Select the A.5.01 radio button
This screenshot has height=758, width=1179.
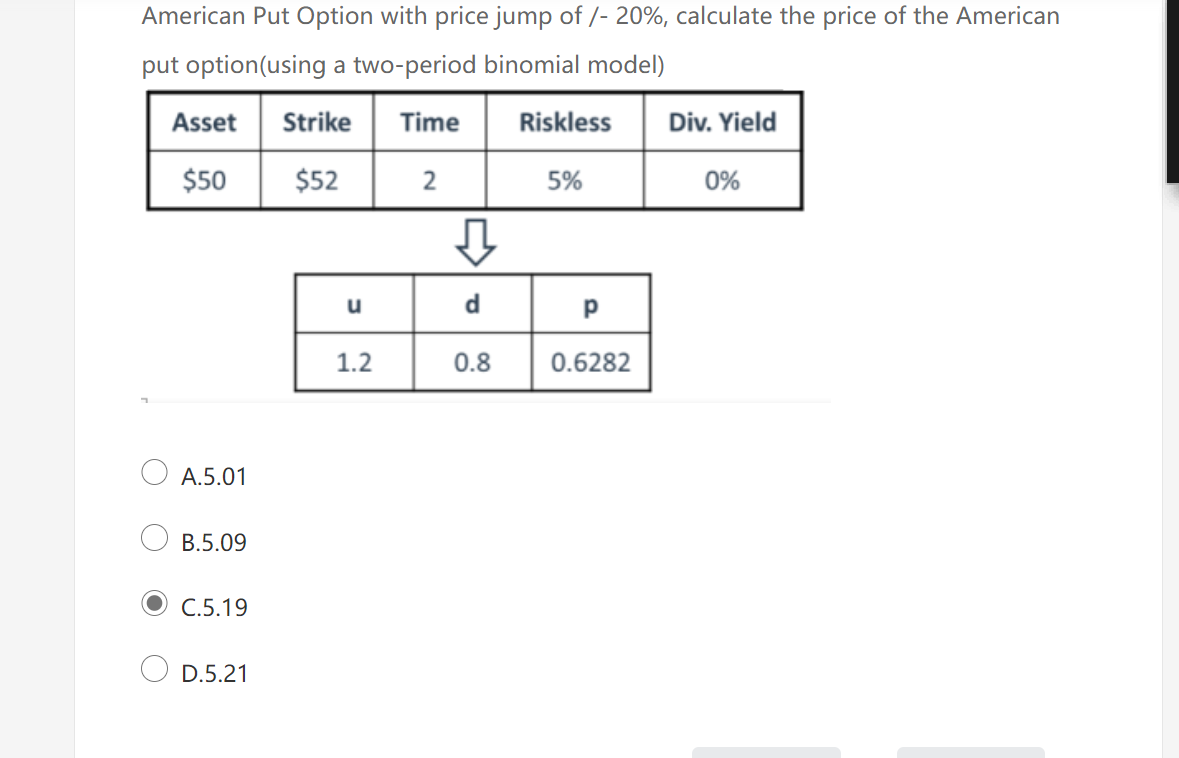(155, 472)
